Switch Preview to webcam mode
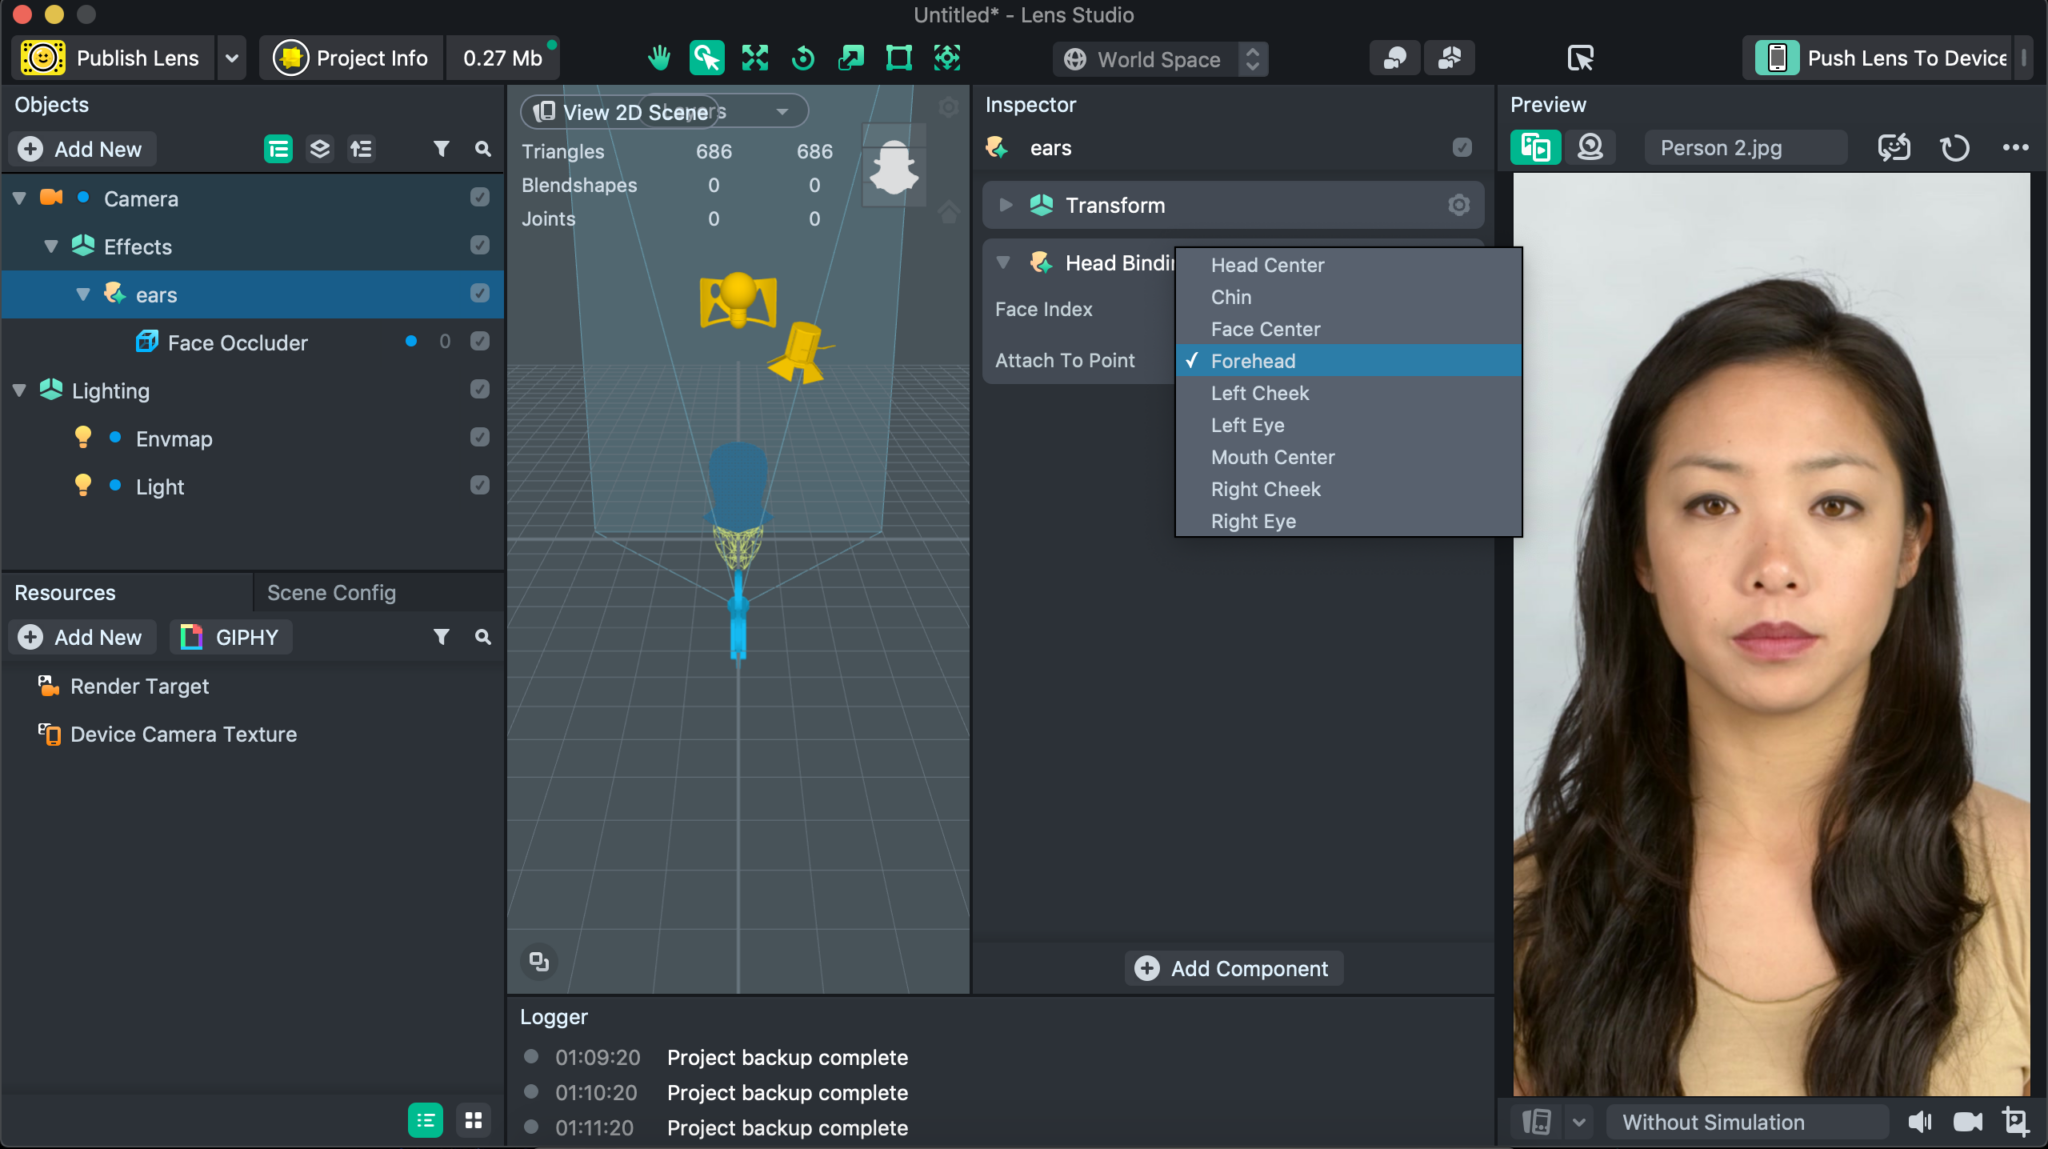The width and height of the screenshot is (2048, 1149). (x=1590, y=147)
